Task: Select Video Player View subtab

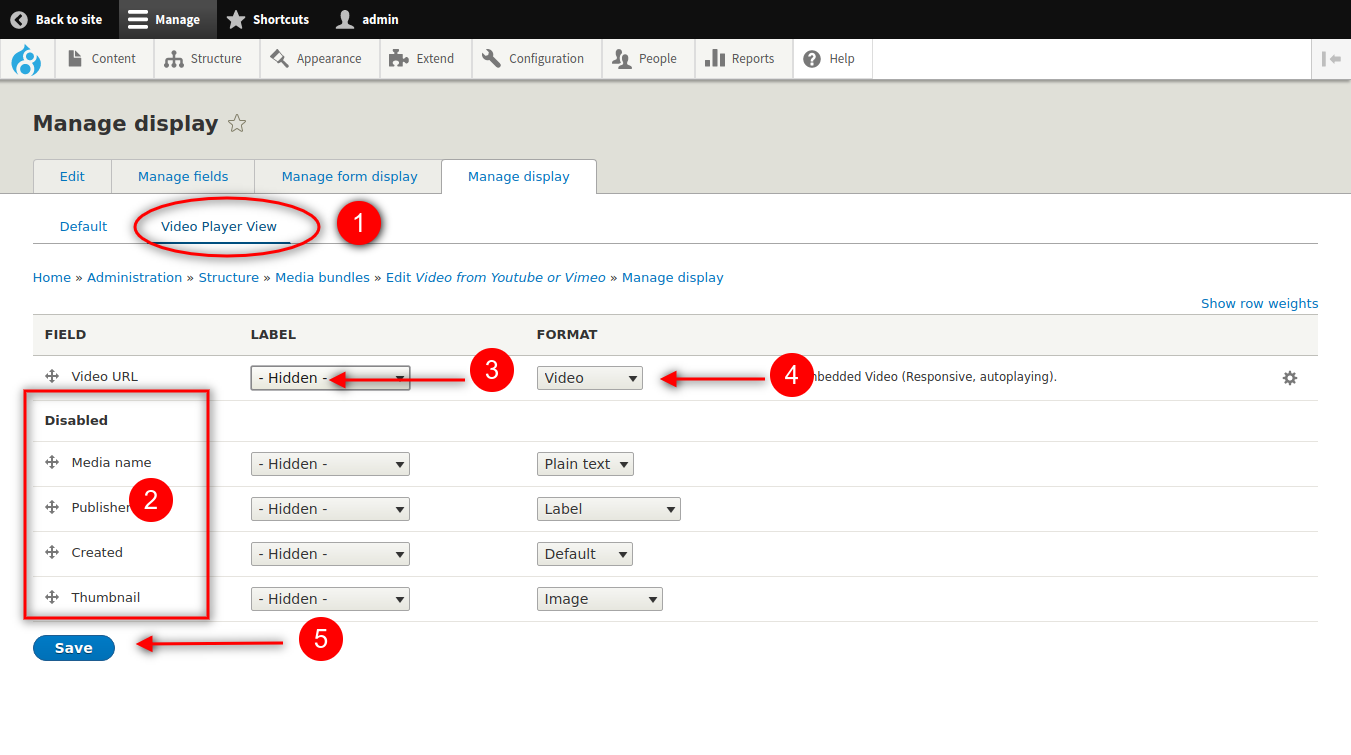Action: coord(219,226)
